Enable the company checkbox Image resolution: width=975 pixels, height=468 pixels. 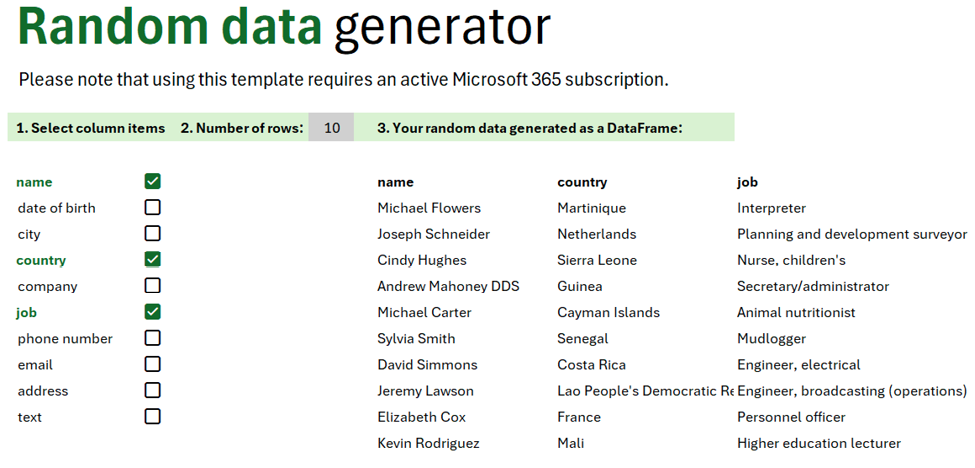coord(152,285)
